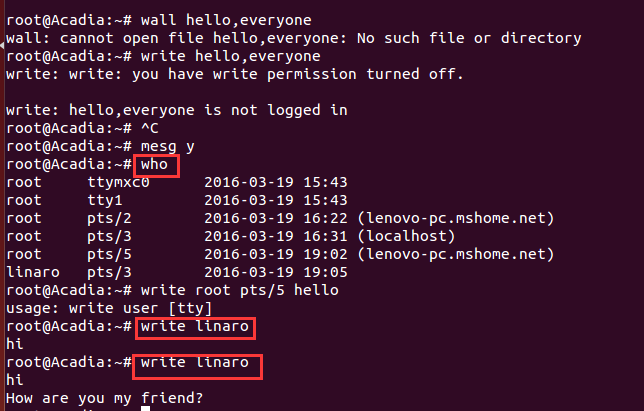The image size is (644, 411).
Task: Click 'hello,everyone is not logged in' line
Action: 208,110
